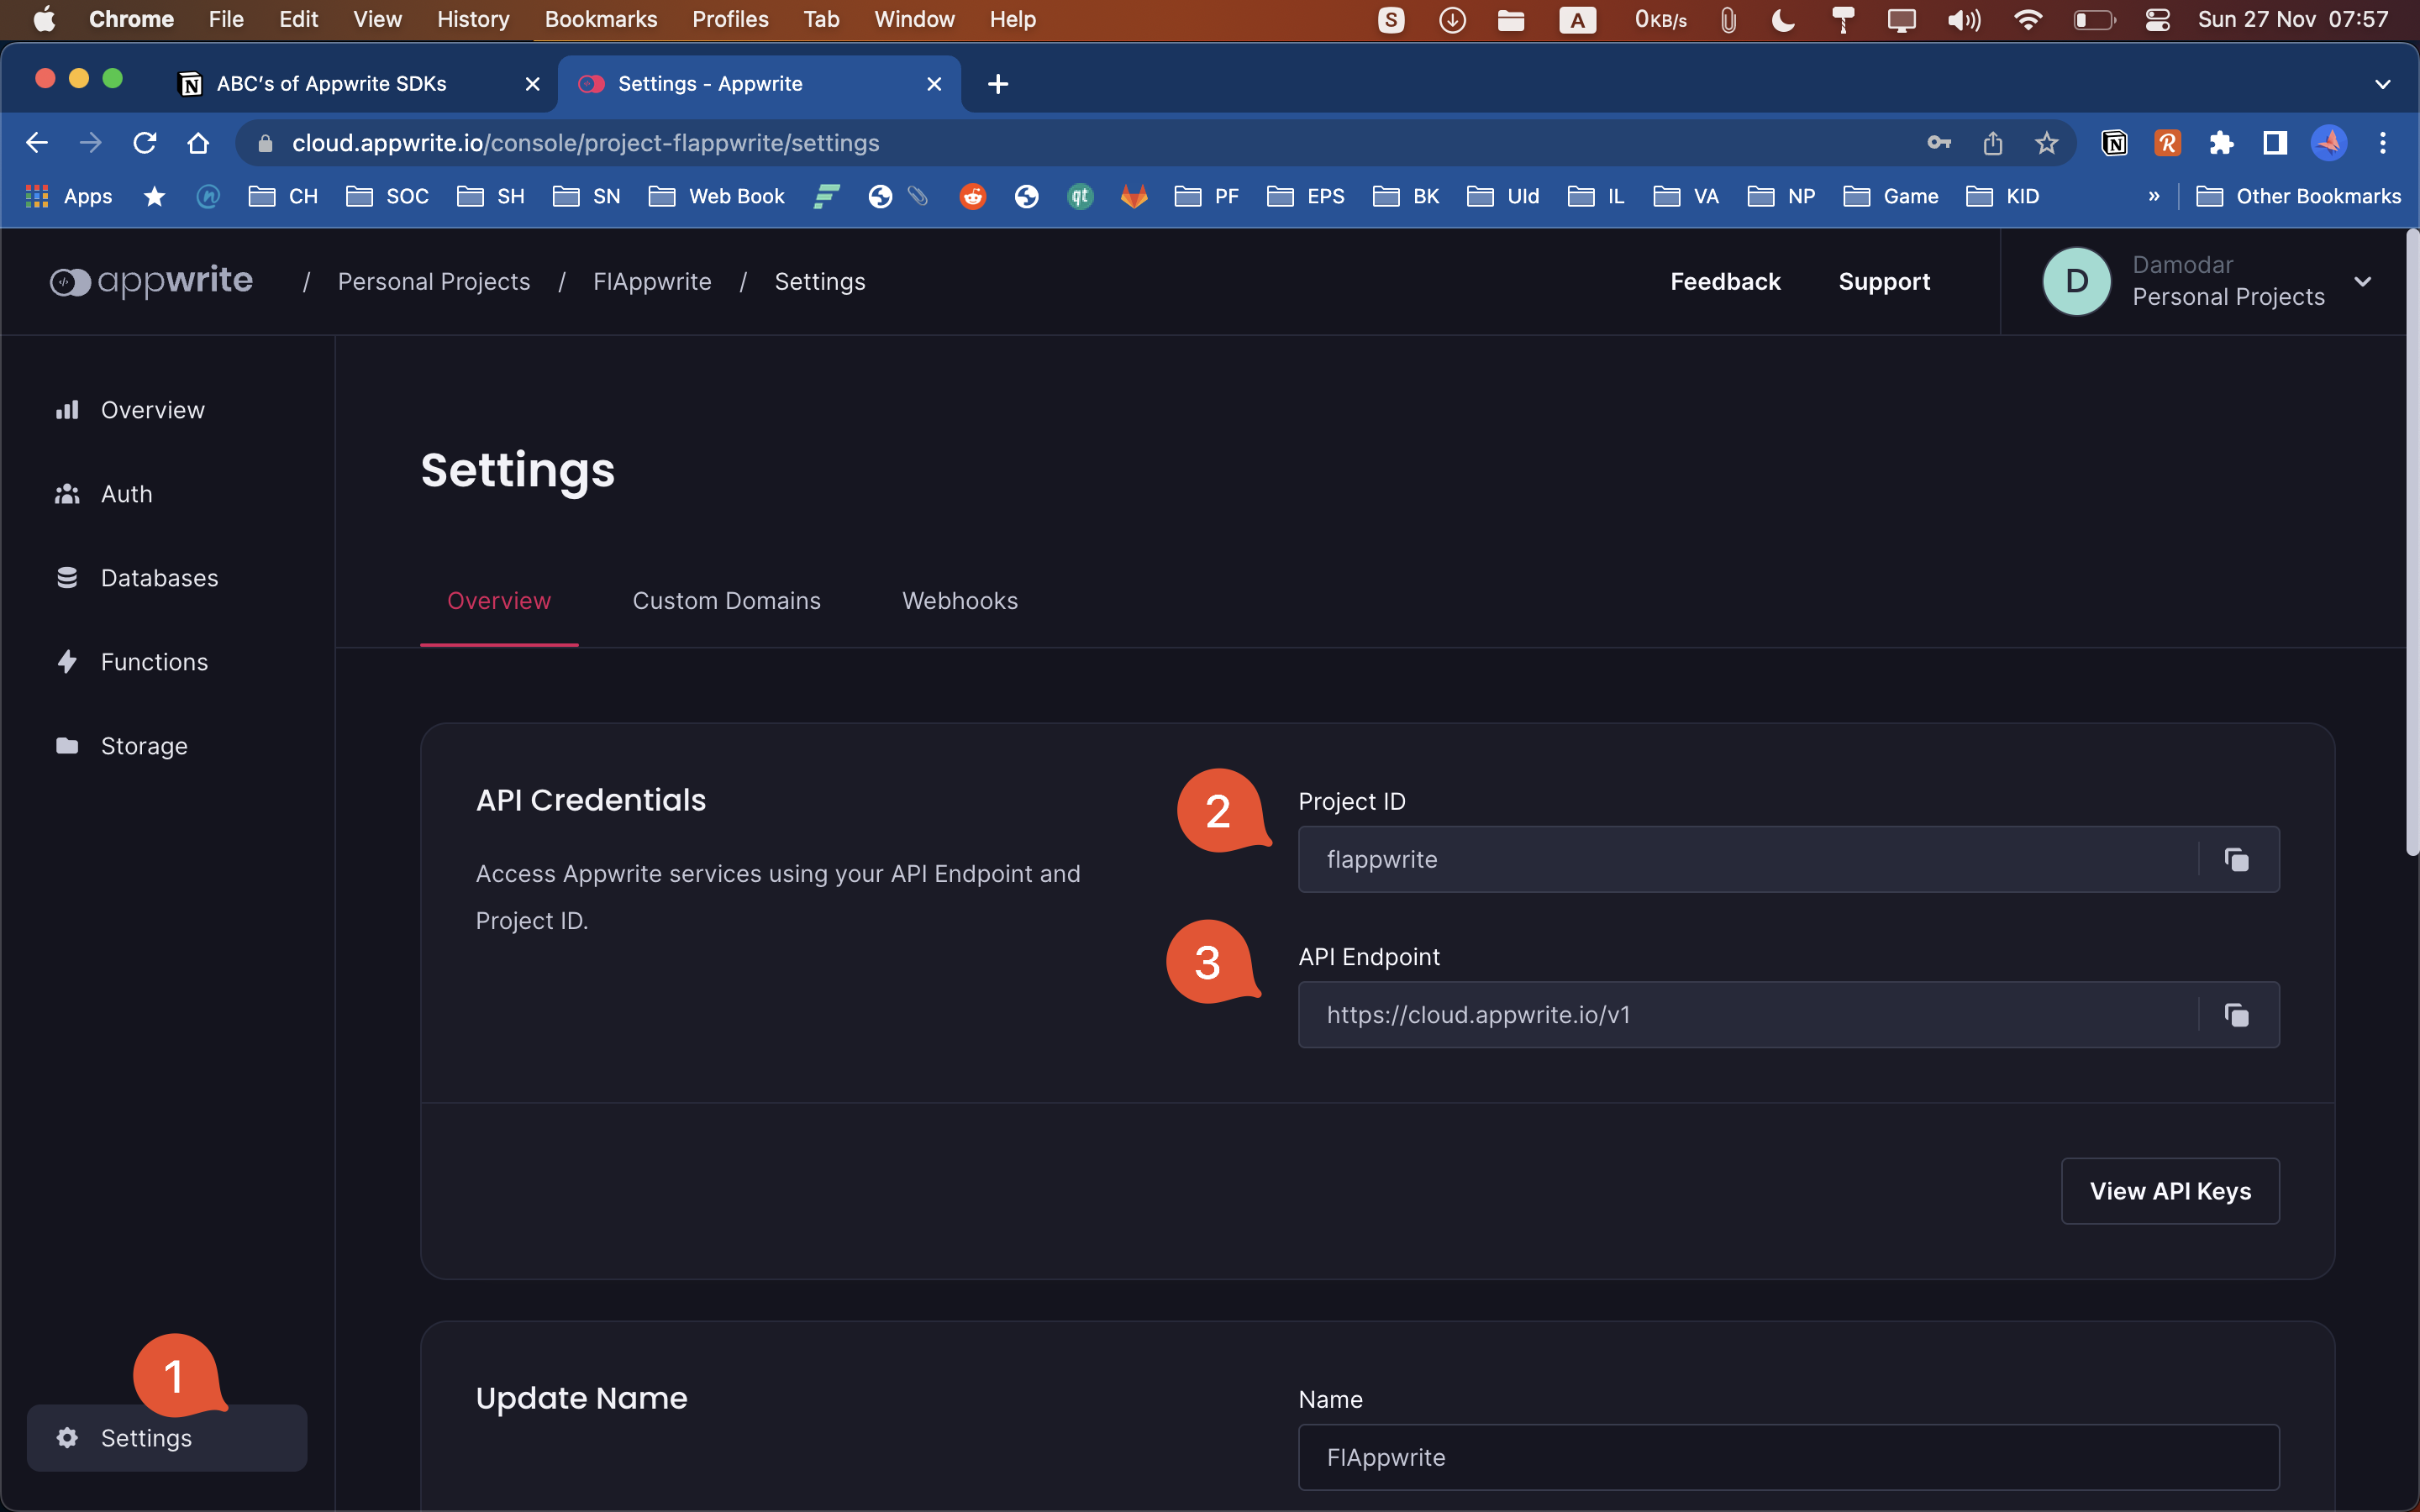Open the Support link
This screenshot has width=2420, height=1512.
[x=1884, y=282]
